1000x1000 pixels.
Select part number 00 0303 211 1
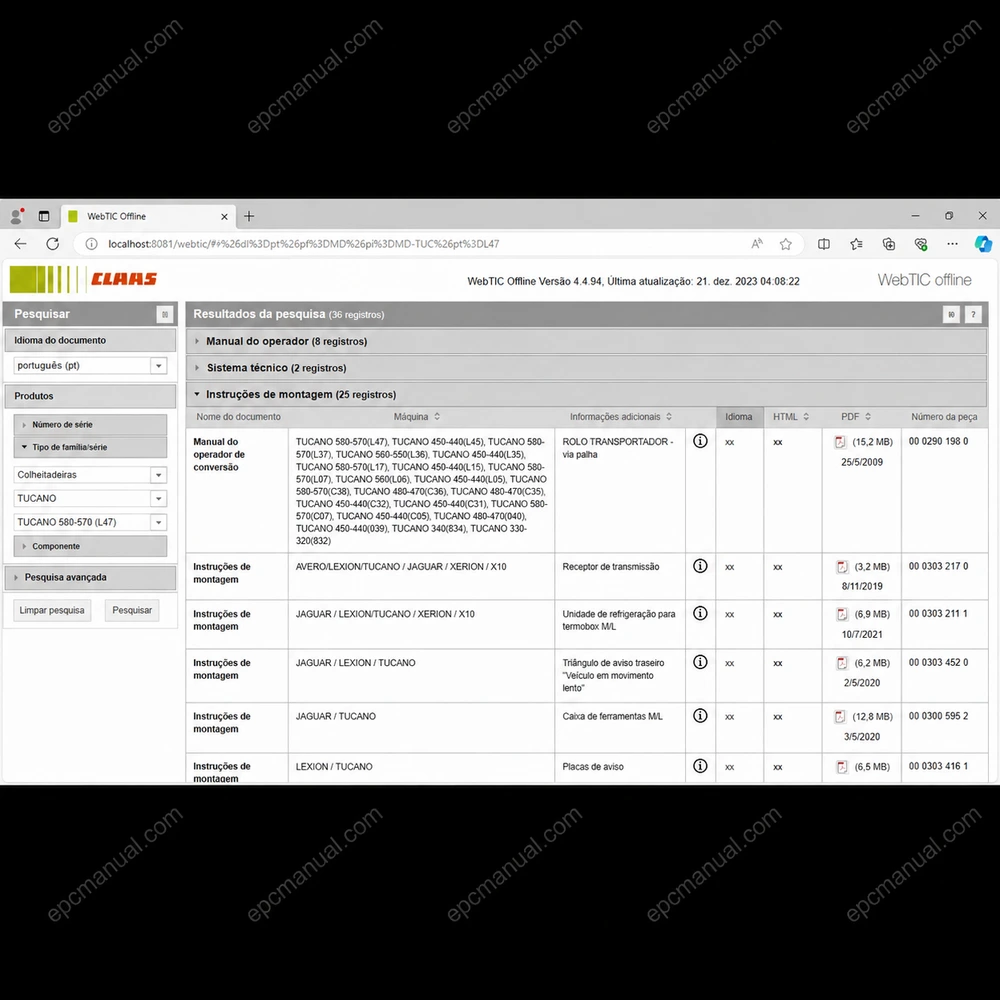click(x=938, y=613)
